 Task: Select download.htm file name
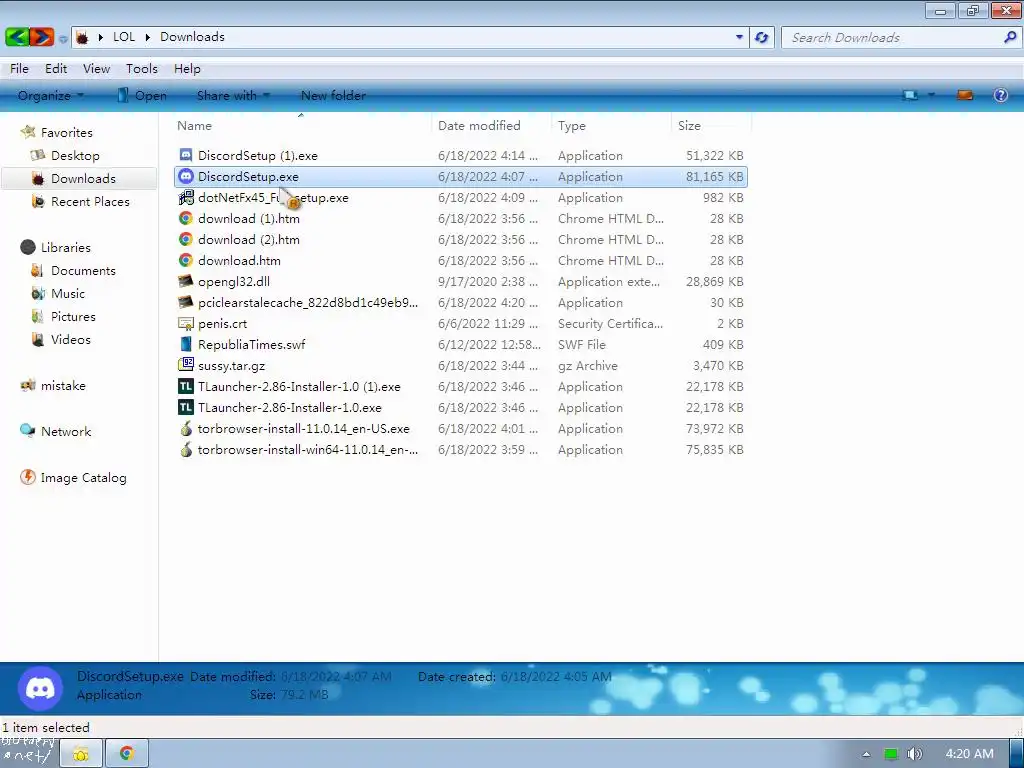239,261
